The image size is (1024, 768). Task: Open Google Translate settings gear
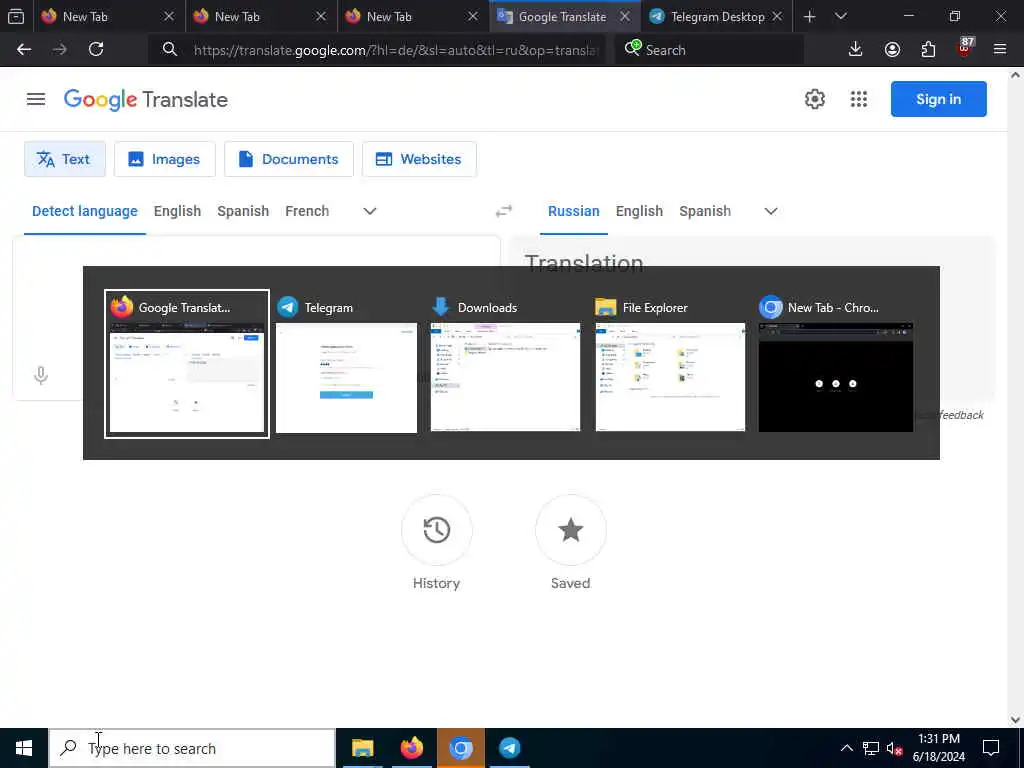pyautogui.click(x=814, y=99)
